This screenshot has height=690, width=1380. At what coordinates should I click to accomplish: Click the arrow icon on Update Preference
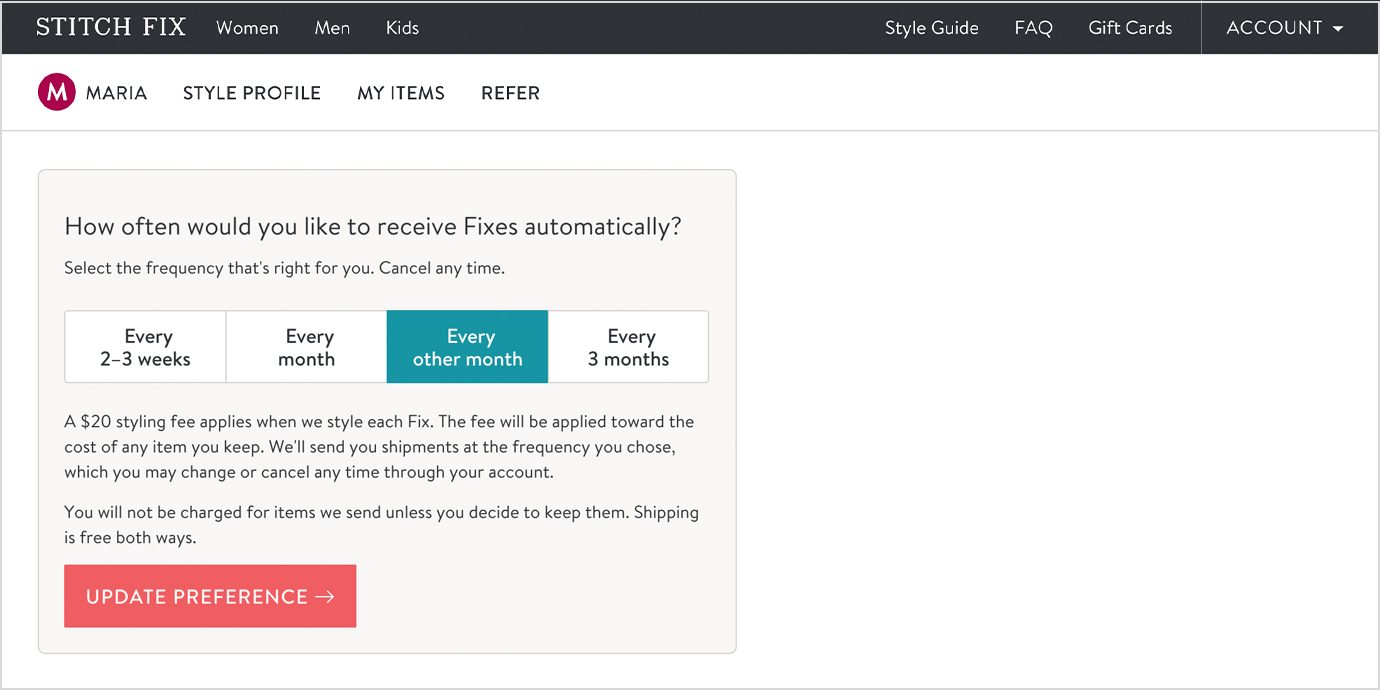click(325, 597)
